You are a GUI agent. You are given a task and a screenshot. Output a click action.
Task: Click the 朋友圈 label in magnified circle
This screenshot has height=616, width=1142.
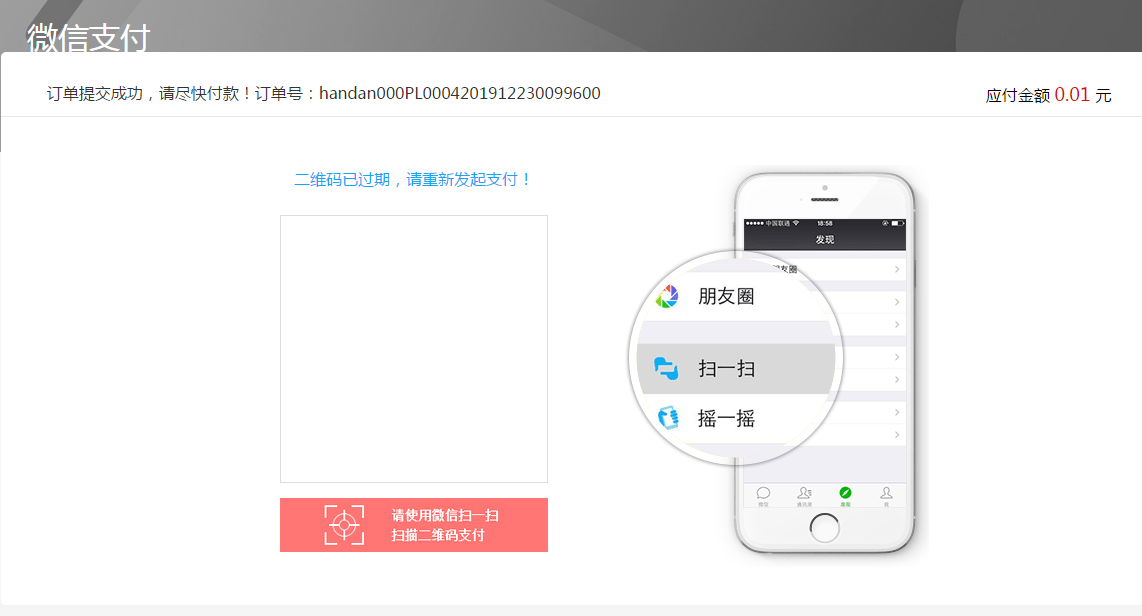coord(726,296)
